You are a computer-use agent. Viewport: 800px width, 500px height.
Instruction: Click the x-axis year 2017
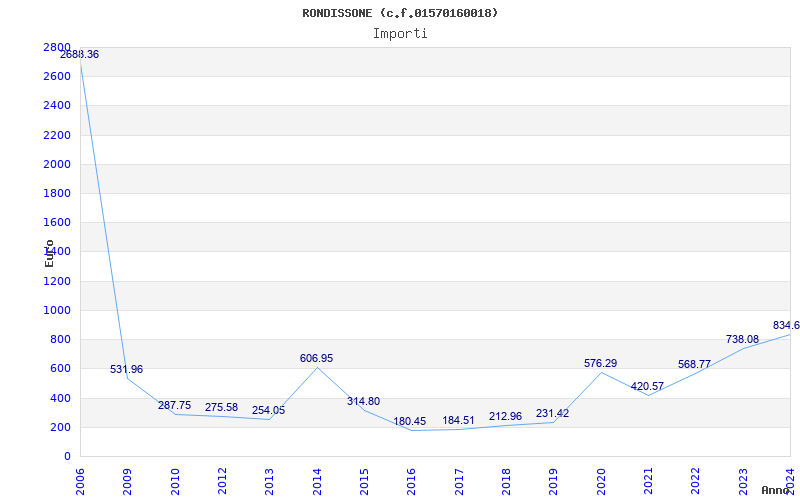point(459,482)
